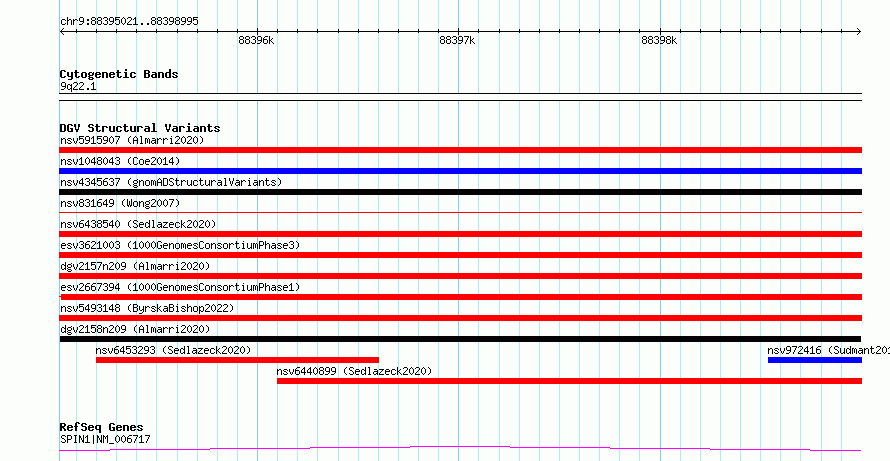Open nsv6438540 (Sedlazeck2020) label
Image resolution: width=890 pixels, height=461 pixels.
[138, 224]
